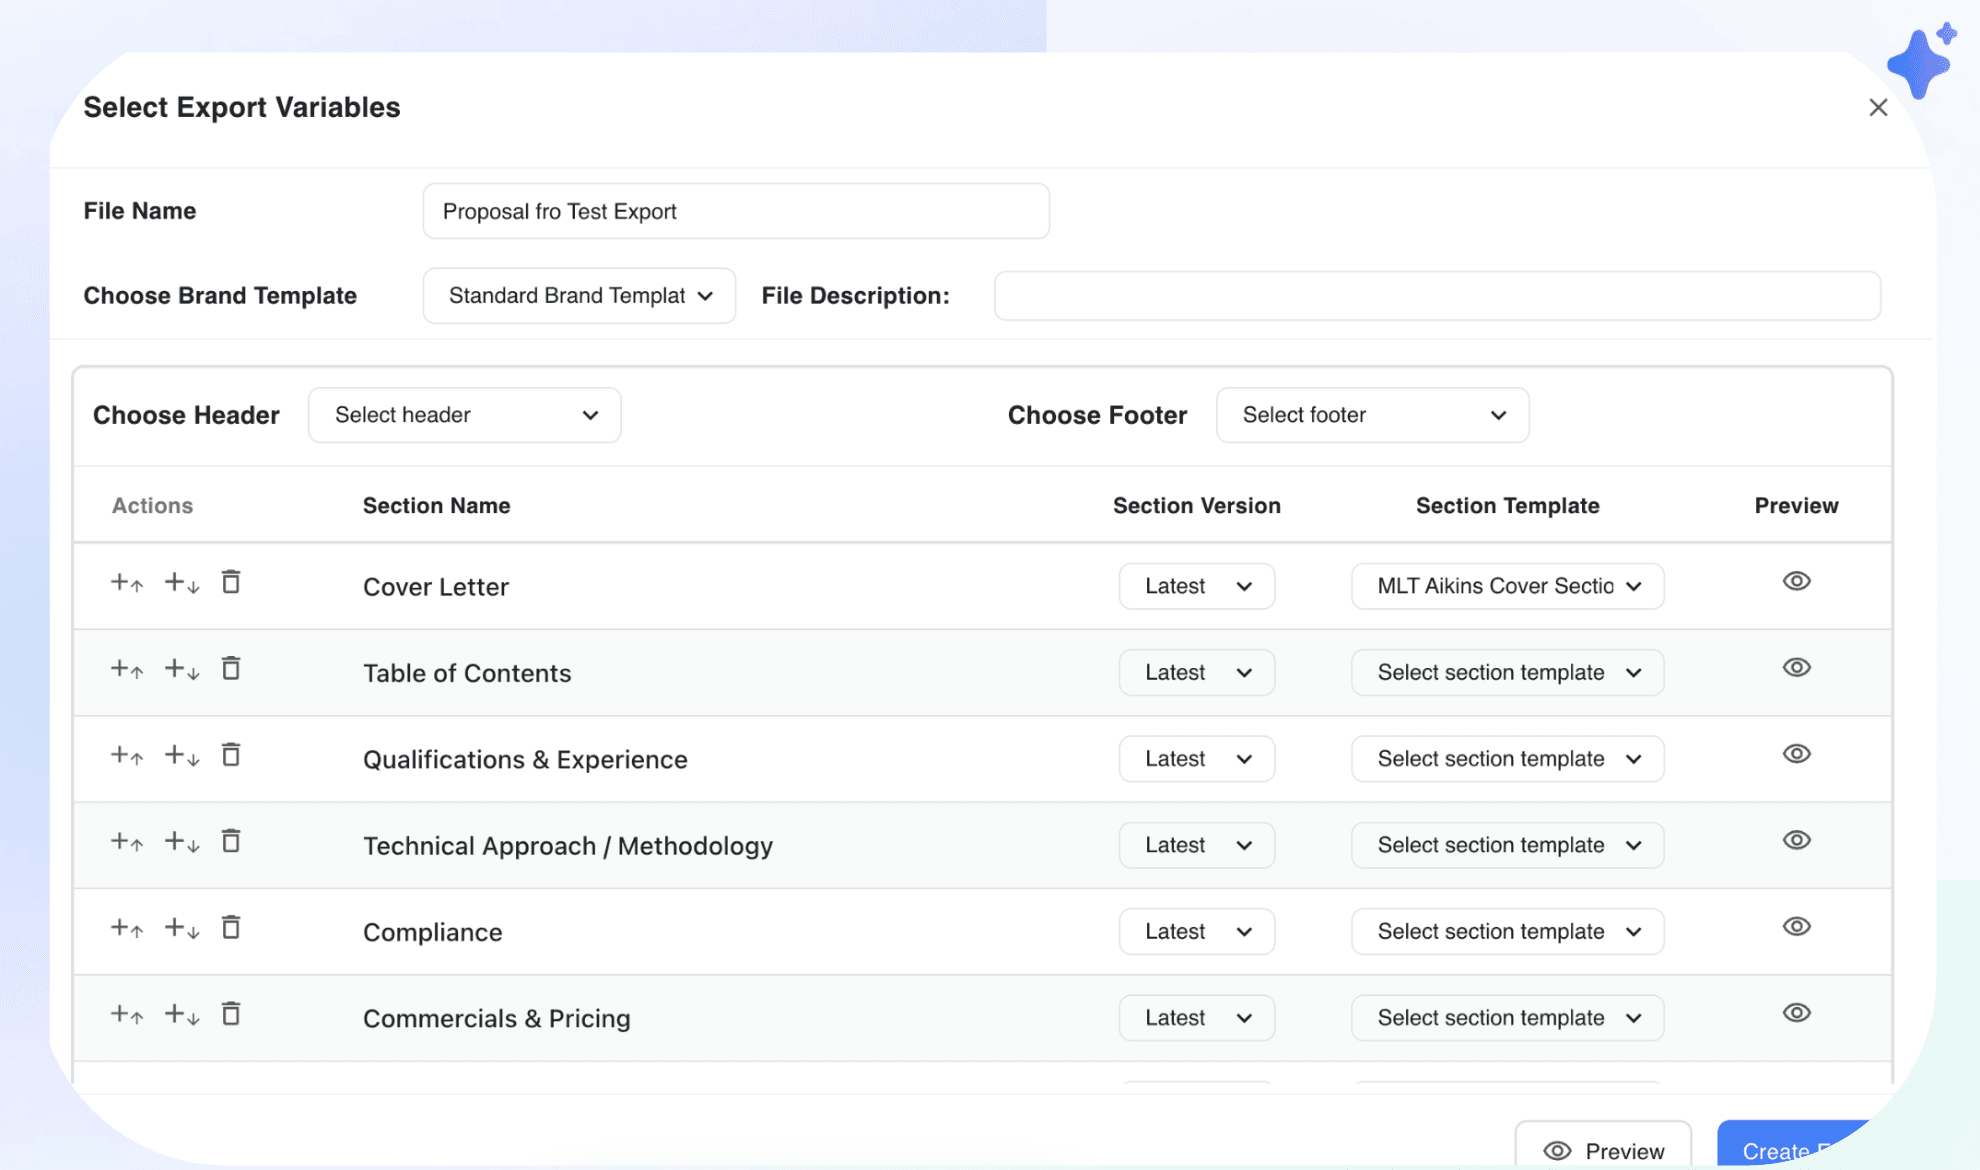This screenshot has width=1980, height=1170.
Task: Click in the File Name field
Action: pos(736,211)
